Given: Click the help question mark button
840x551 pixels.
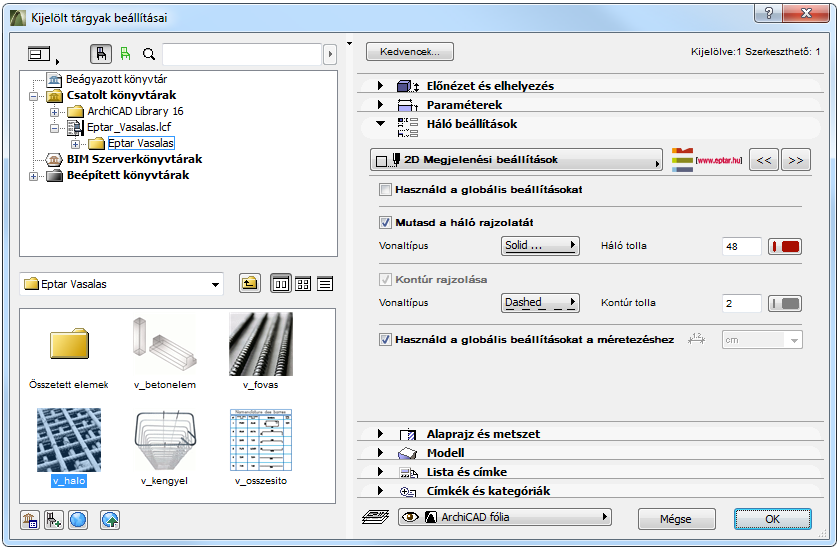Looking at the screenshot, I should click(x=769, y=14).
